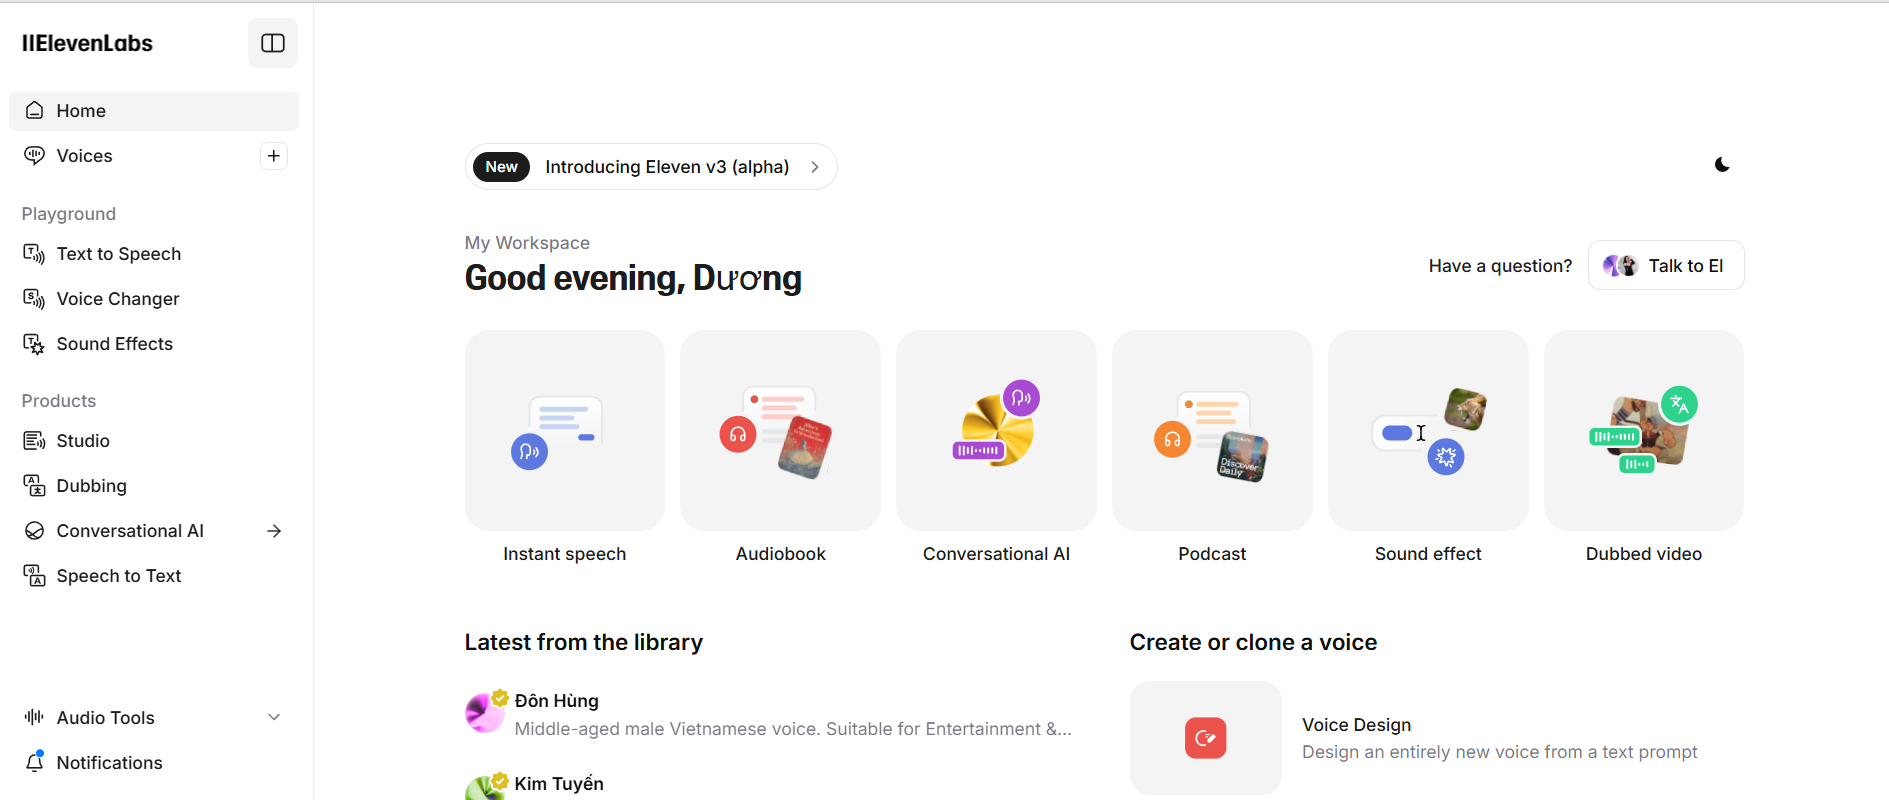
Task: Expand Conversational AI arrow in sidebar
Action: 273,531
